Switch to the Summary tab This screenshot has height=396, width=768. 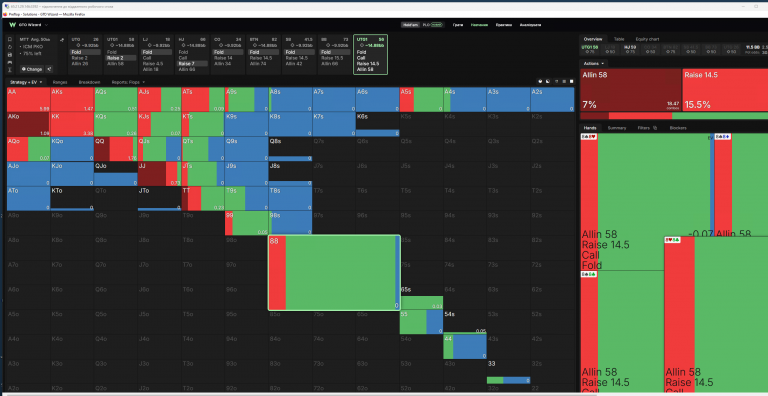tap(617, 128)
